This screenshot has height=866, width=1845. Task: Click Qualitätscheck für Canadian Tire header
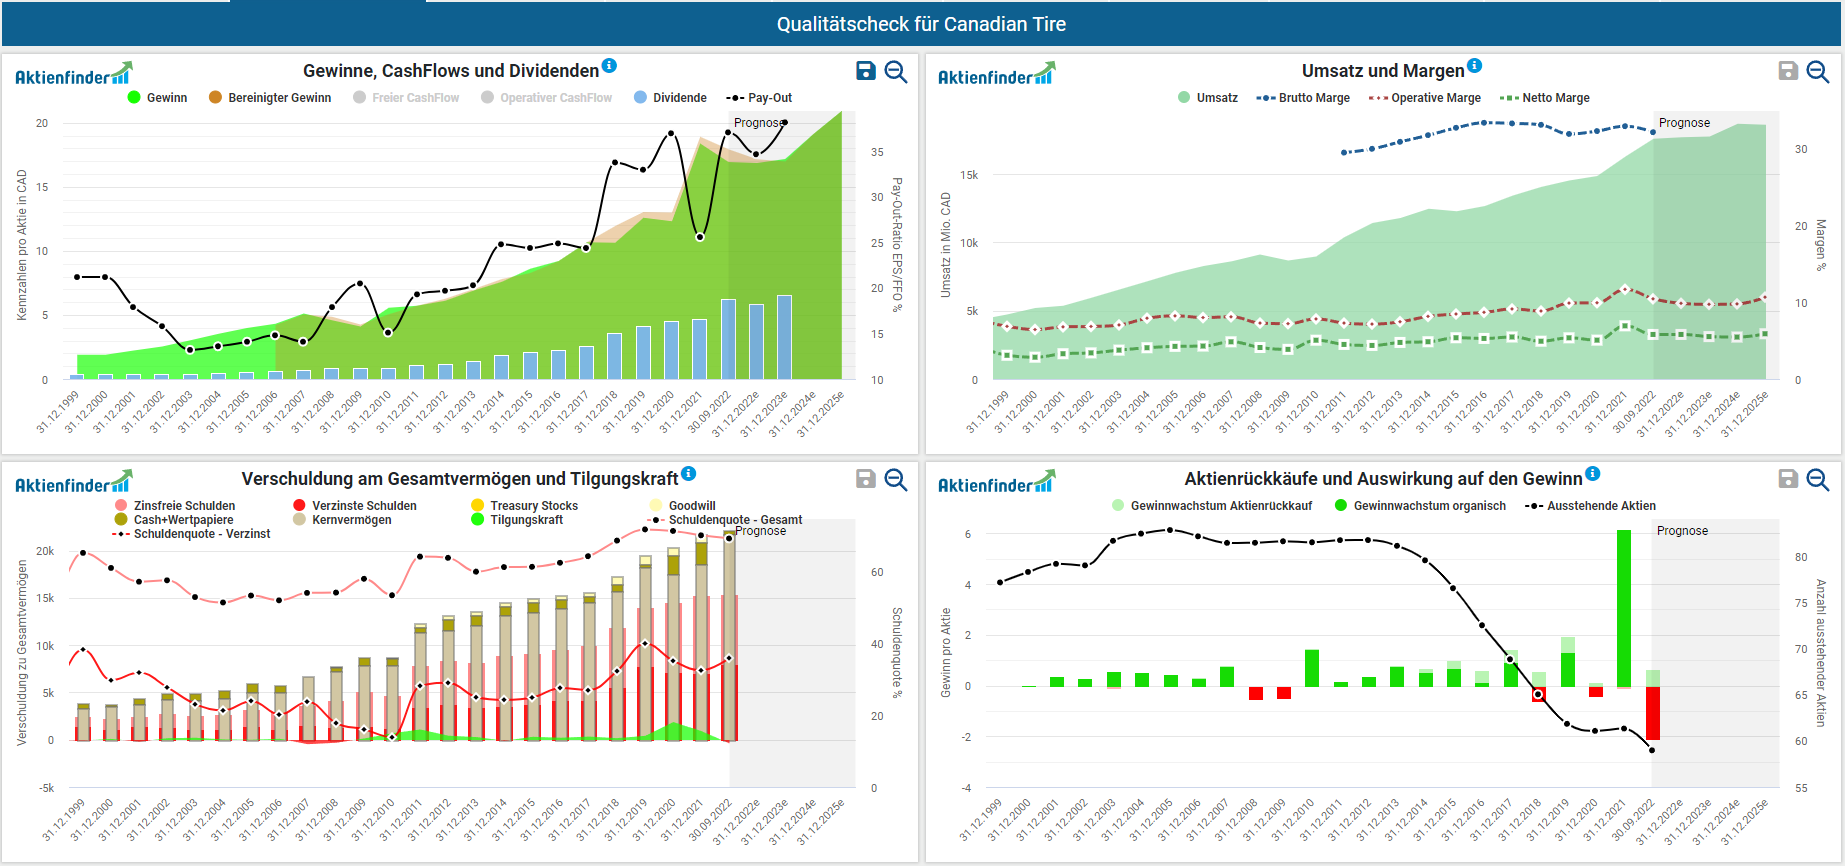(921, 24)
